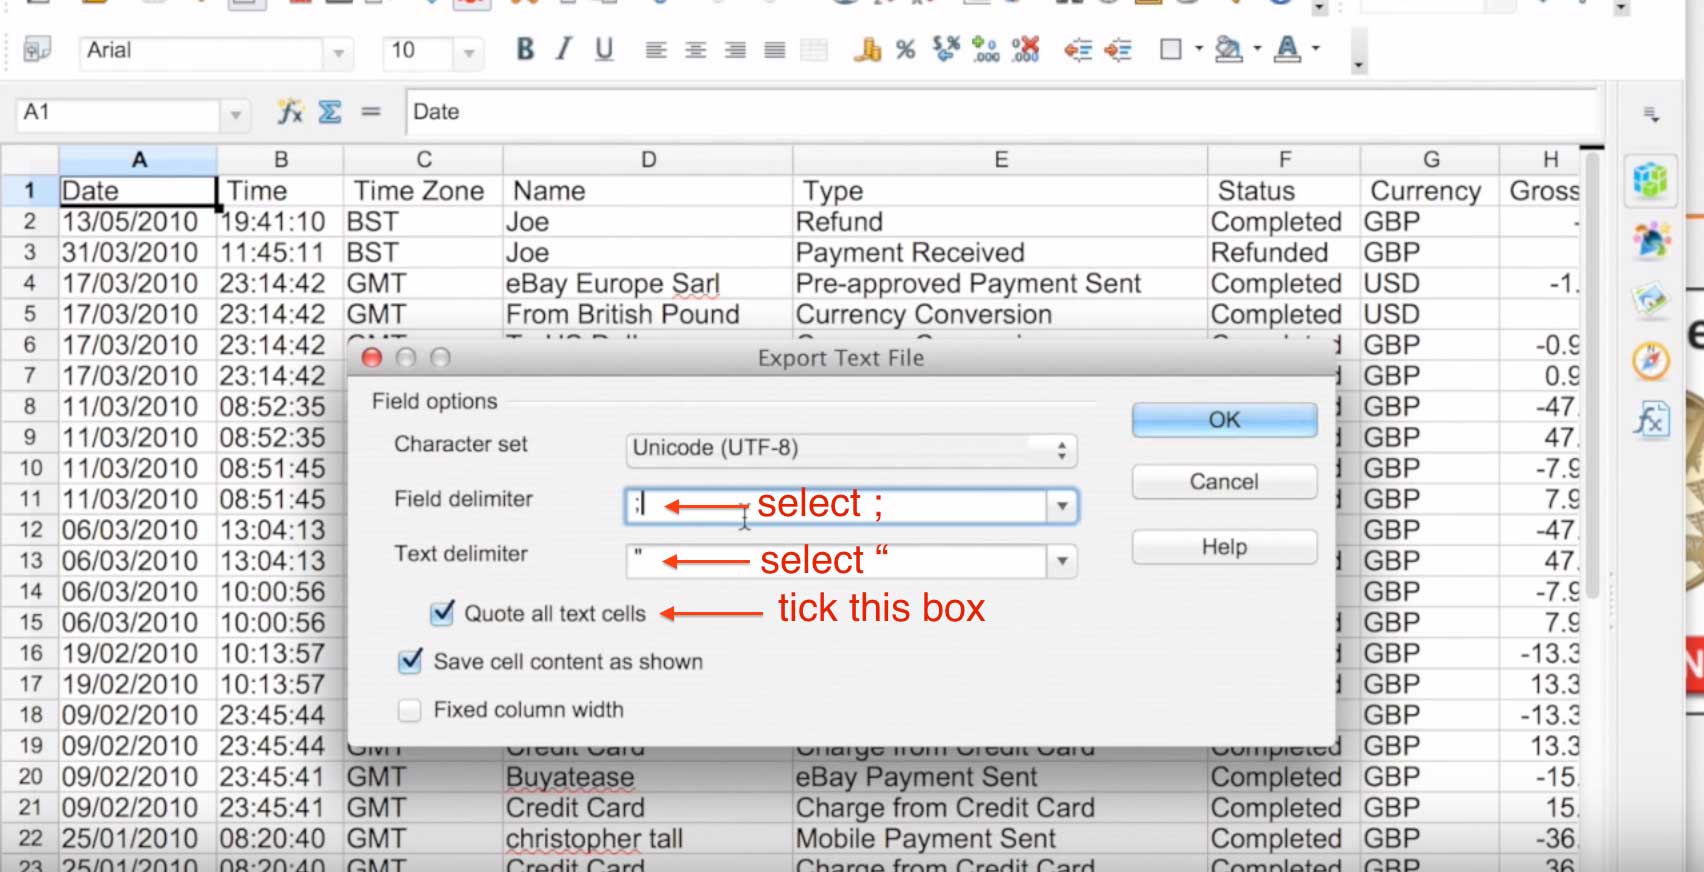Image resolution: width=1704 pixels, height=872 pixels.
Task: Apply background color fill icon
Action: (x=1229, y=49)
